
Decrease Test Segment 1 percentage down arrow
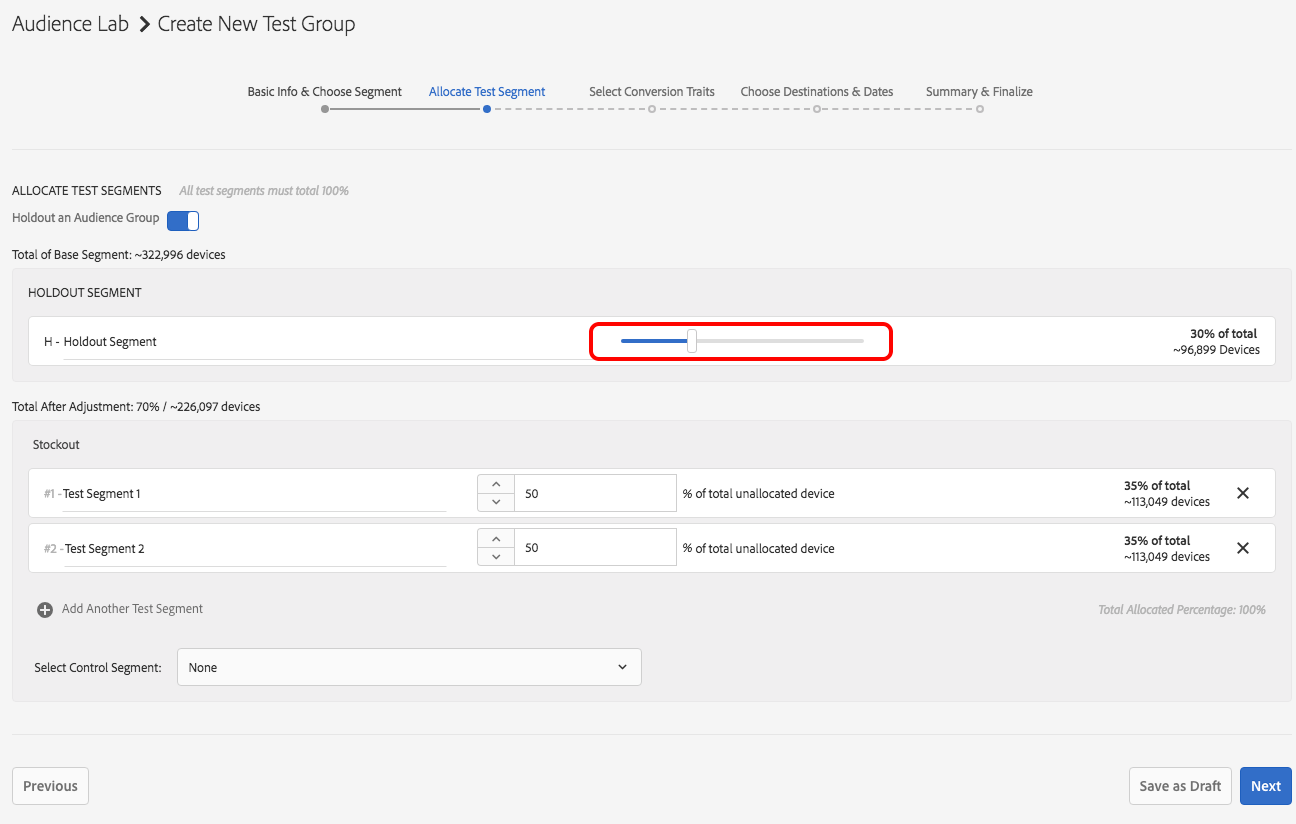point(496,502)
